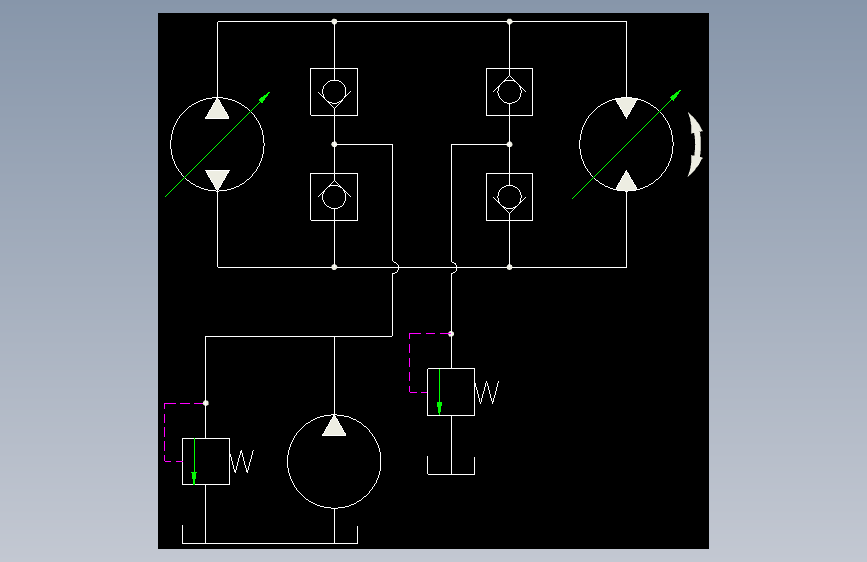Image resolution: width=867 pixels, height=562 pixels.
Task: Select the lower-left check valve symbol
Action: [x=334, y=197]
